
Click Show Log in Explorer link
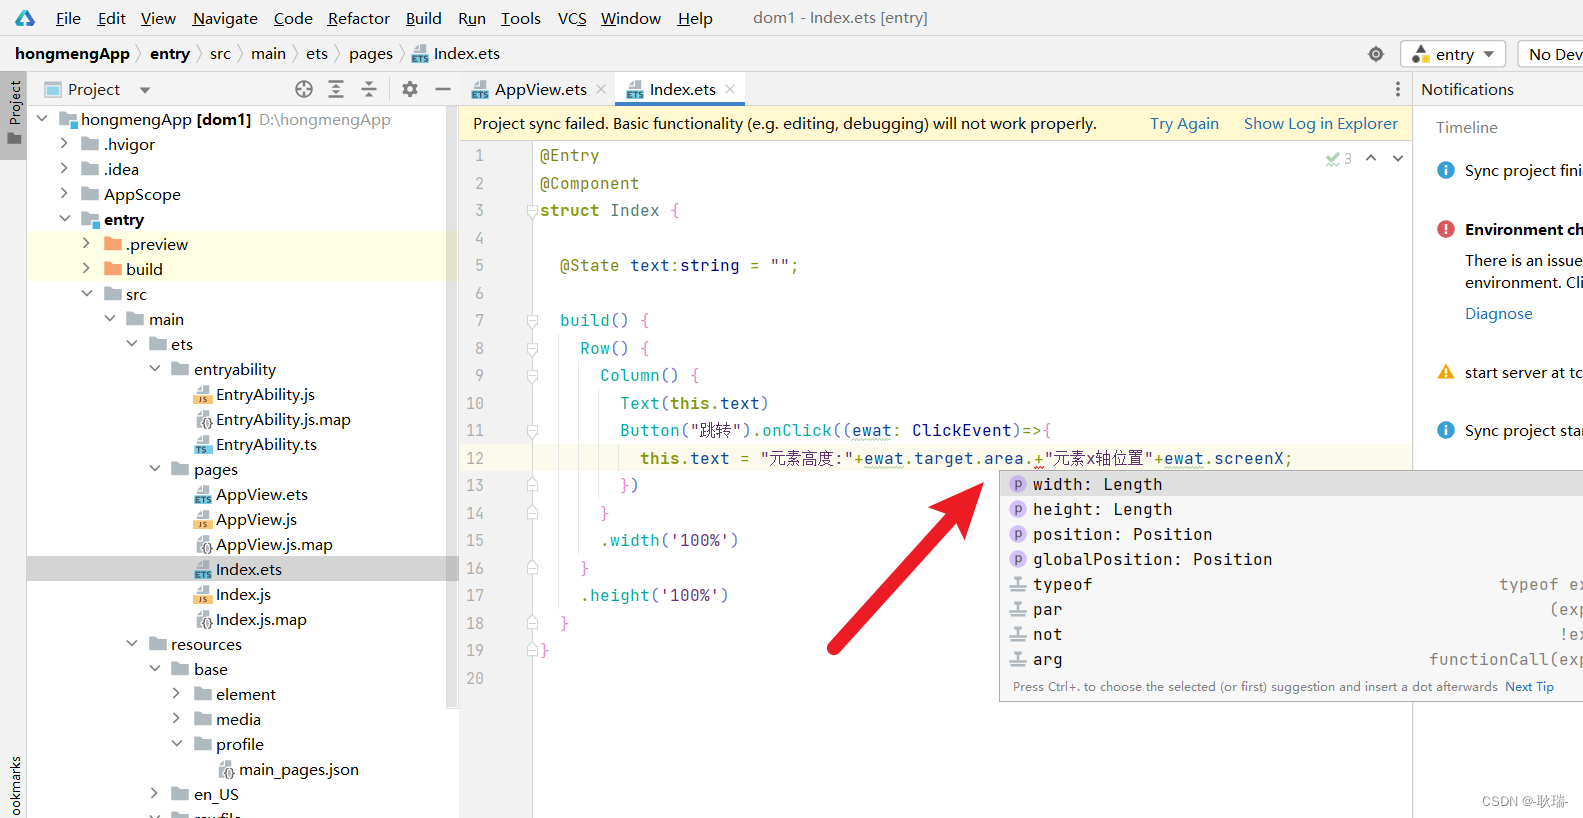pos(1320,123)
